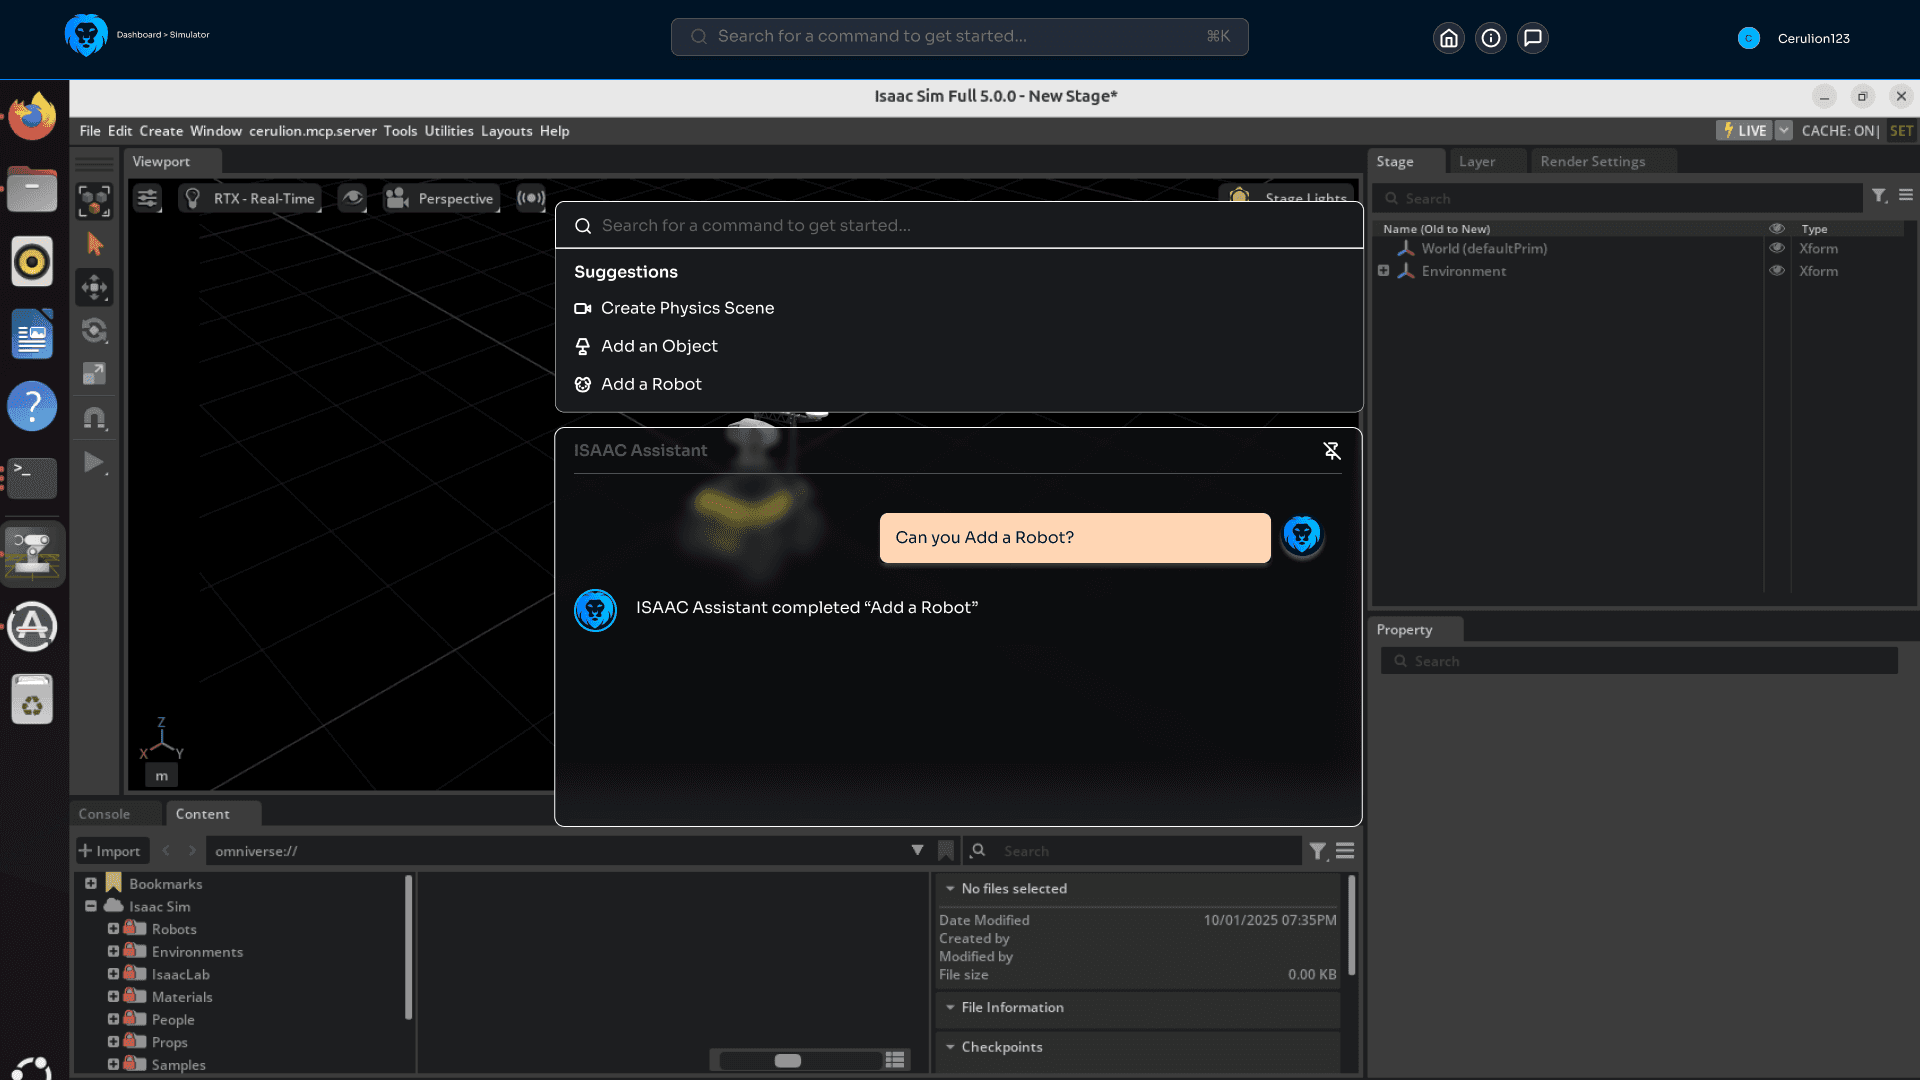Open the home icon in top bar
This screenshot has width=1920, height=1080.
1448,38
